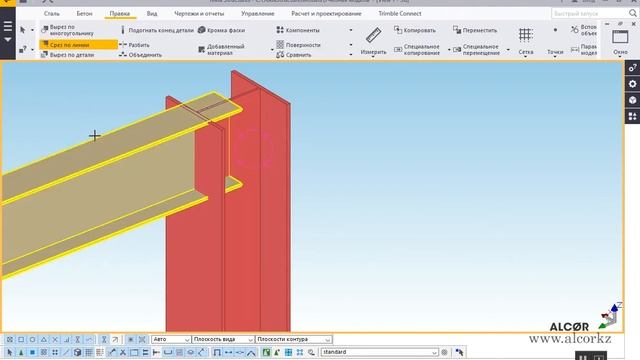Toggle select grid switch
This screenshot has height=360, width=640.
click(x=89, y=352)
